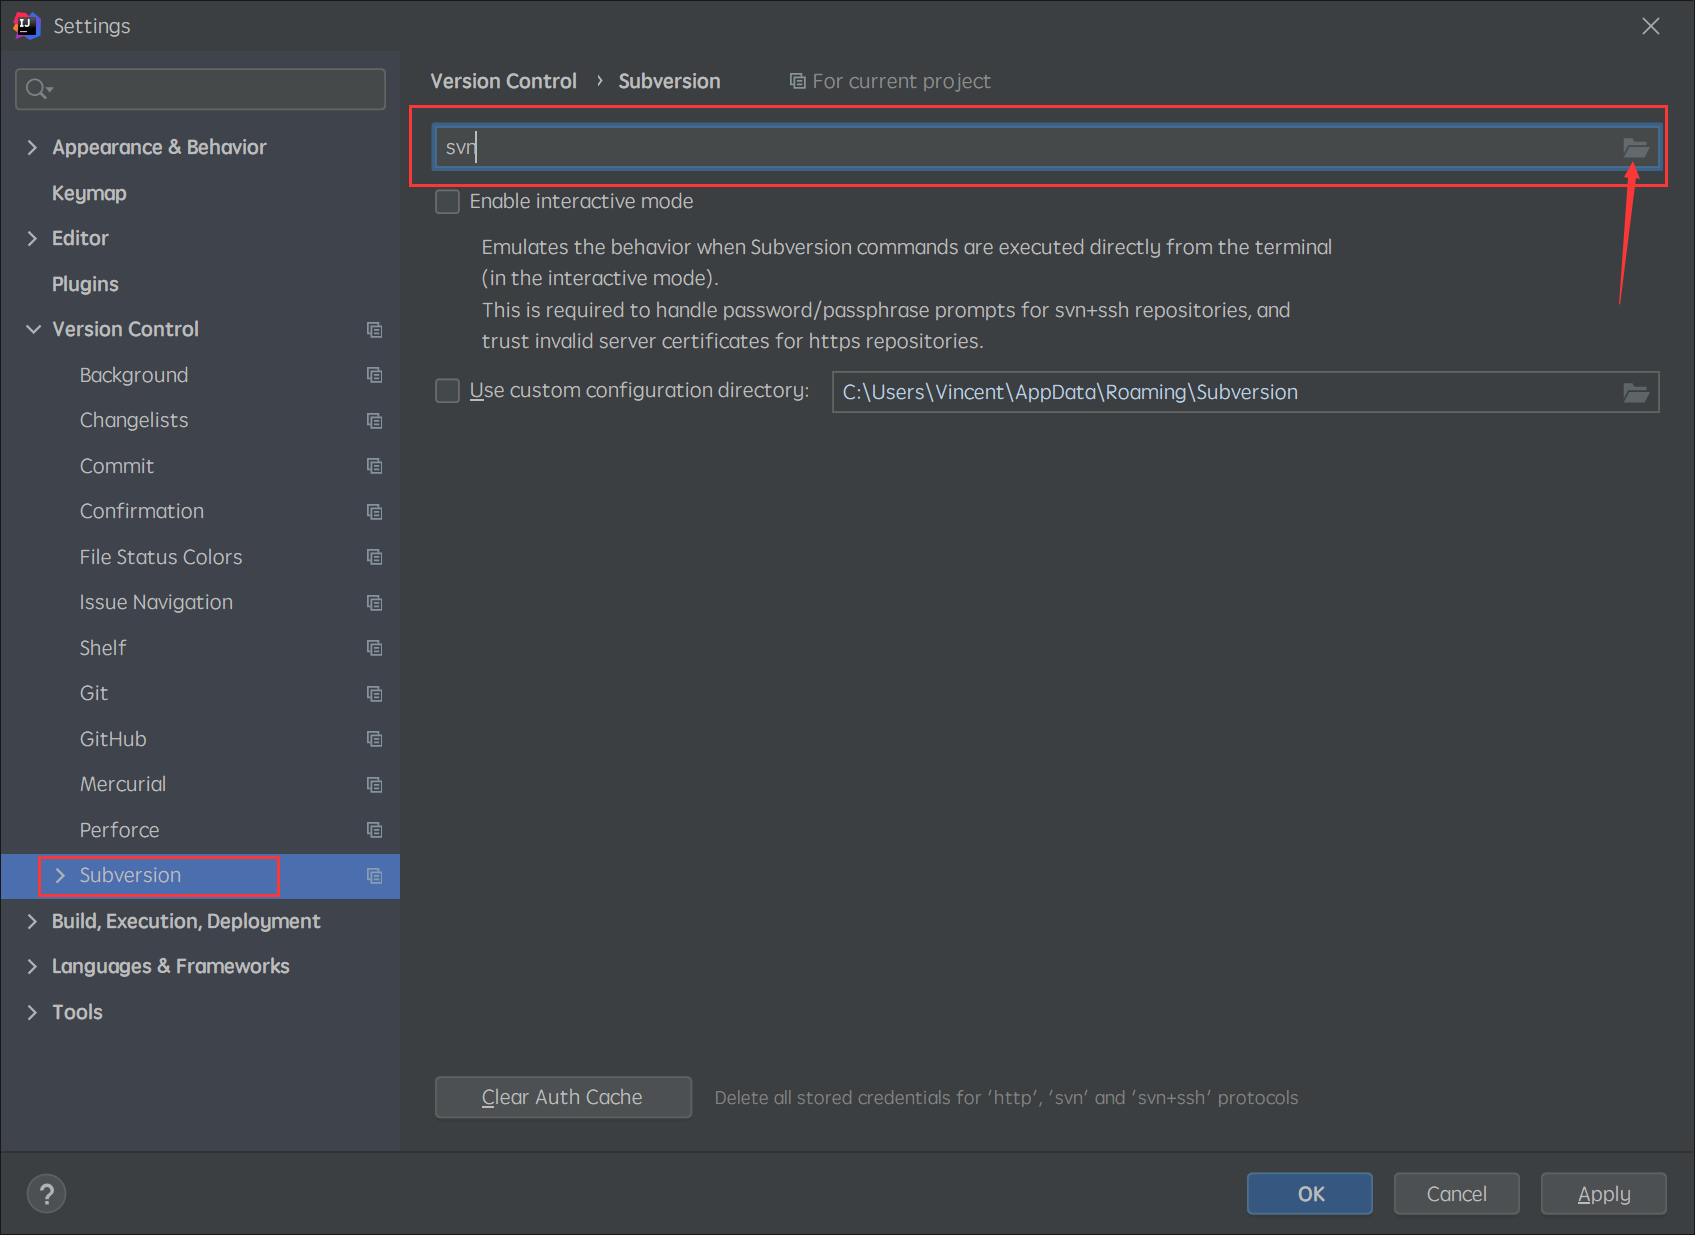This screenshot has width=1695, height=1235.
Task: Click the project-level icon next to Issue Navigation
Action: [375, 603]
